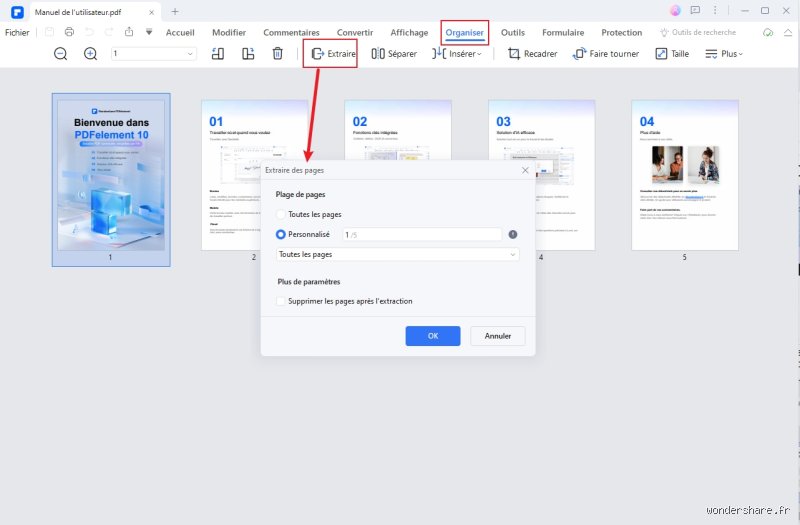The image size is (800, 525).
Task: Click the Taille page size tool
Action: point(672,54)
